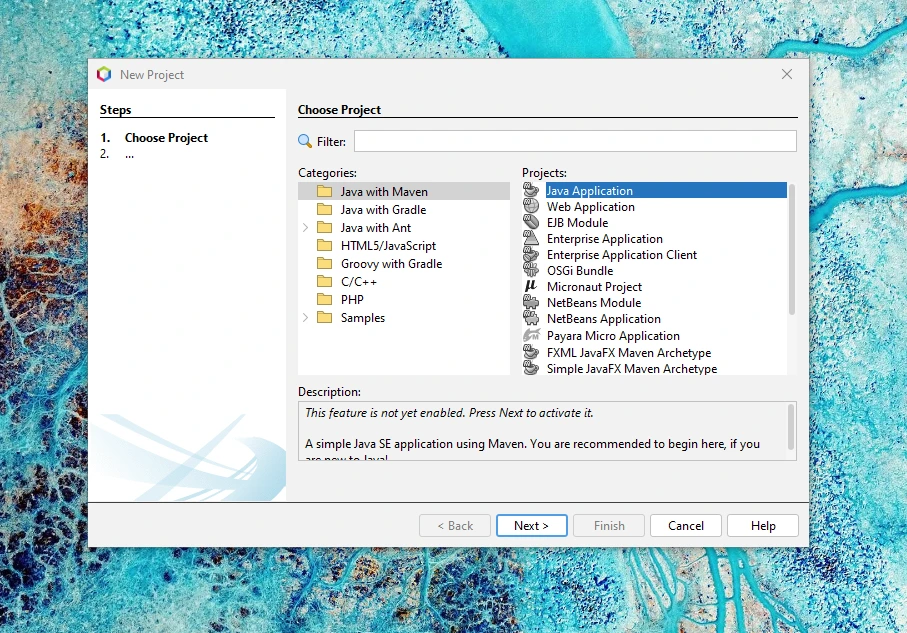The width and height of the screenshot is (907, 633).
Task: Click the HTML5/JavaScript folder icon
Action: coord(325,245)
